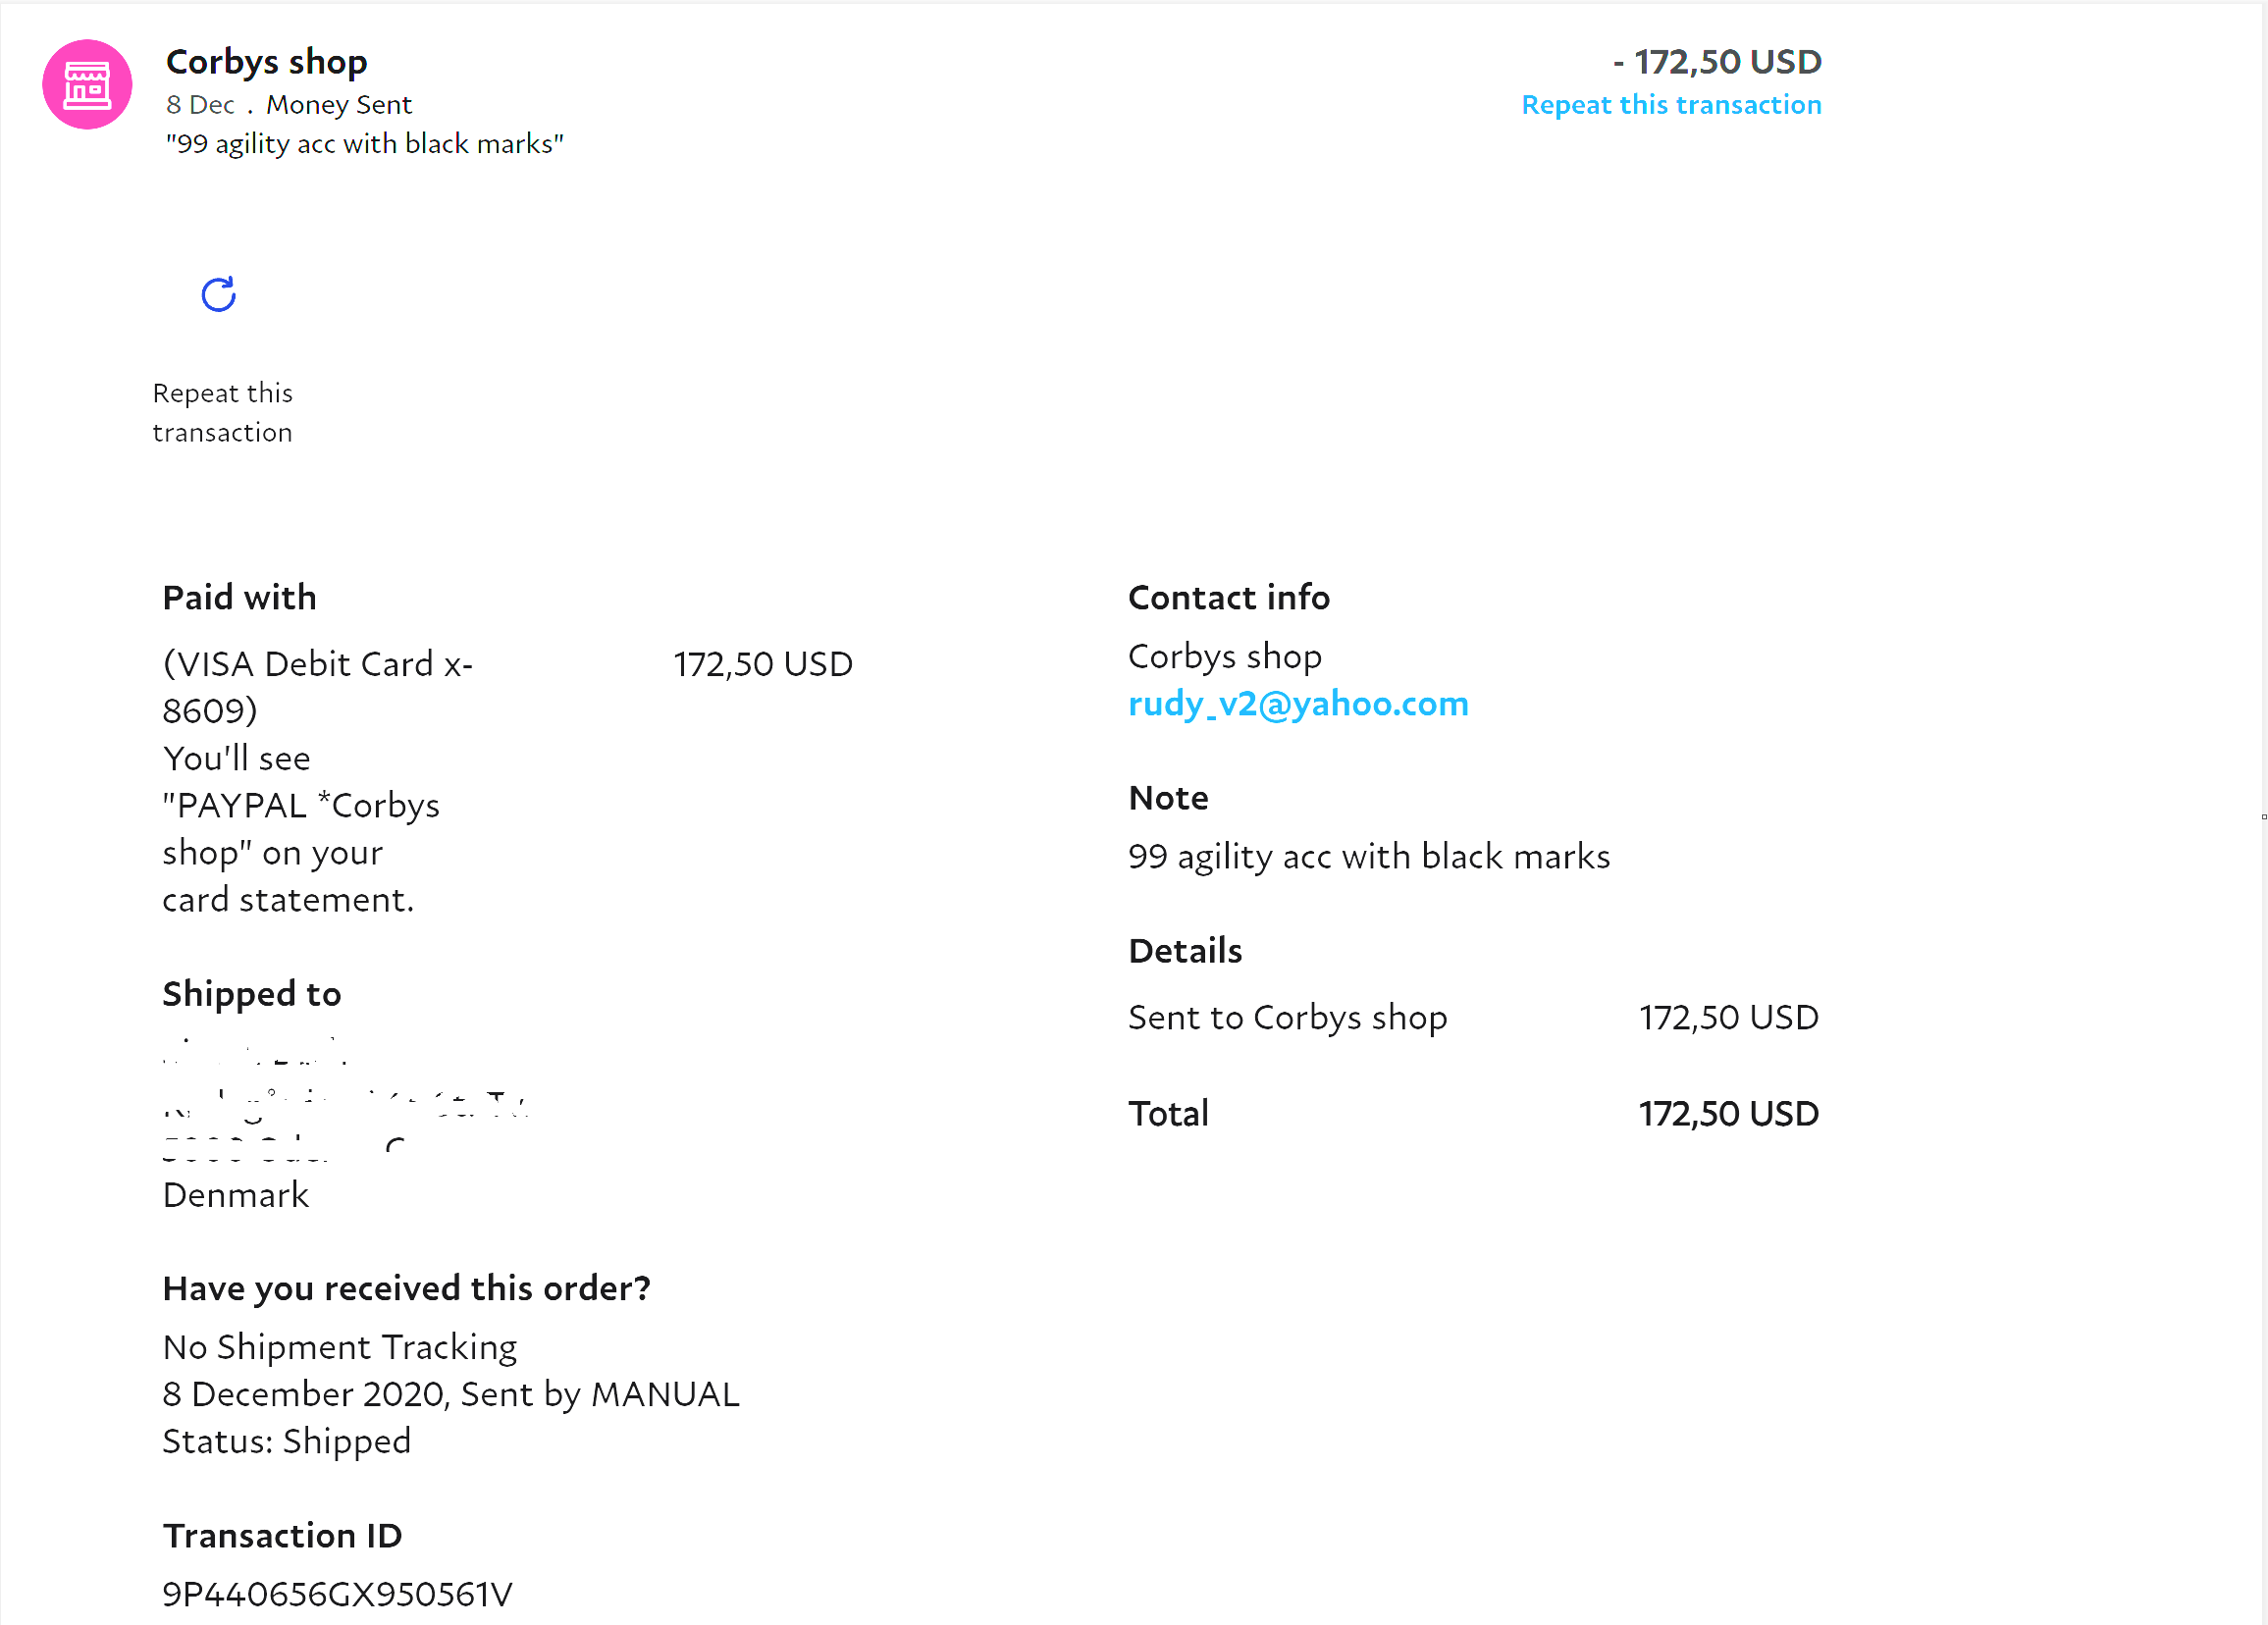Click the No Shipment Tracking line

pos(339,1347)
